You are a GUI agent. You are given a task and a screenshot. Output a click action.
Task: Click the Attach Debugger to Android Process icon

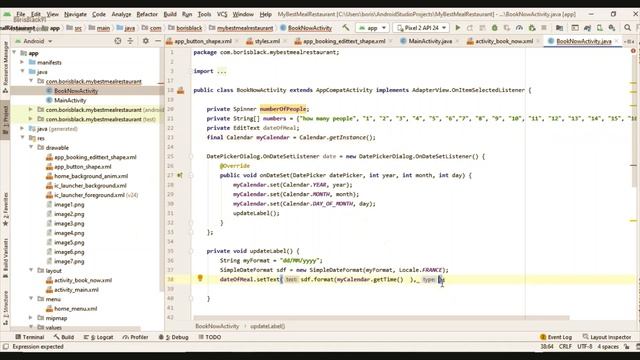click(x=531, y=28)
